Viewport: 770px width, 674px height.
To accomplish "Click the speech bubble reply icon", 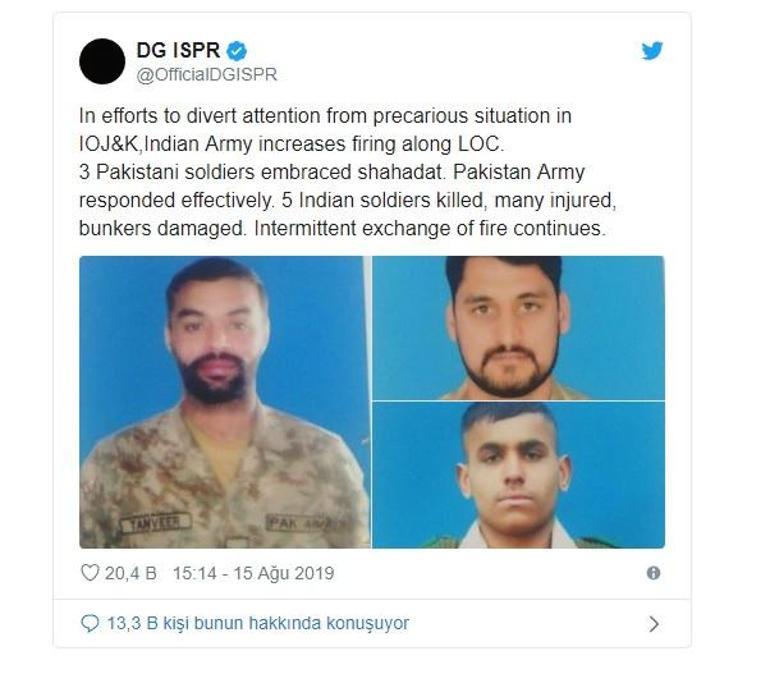I will coord(89,623).
